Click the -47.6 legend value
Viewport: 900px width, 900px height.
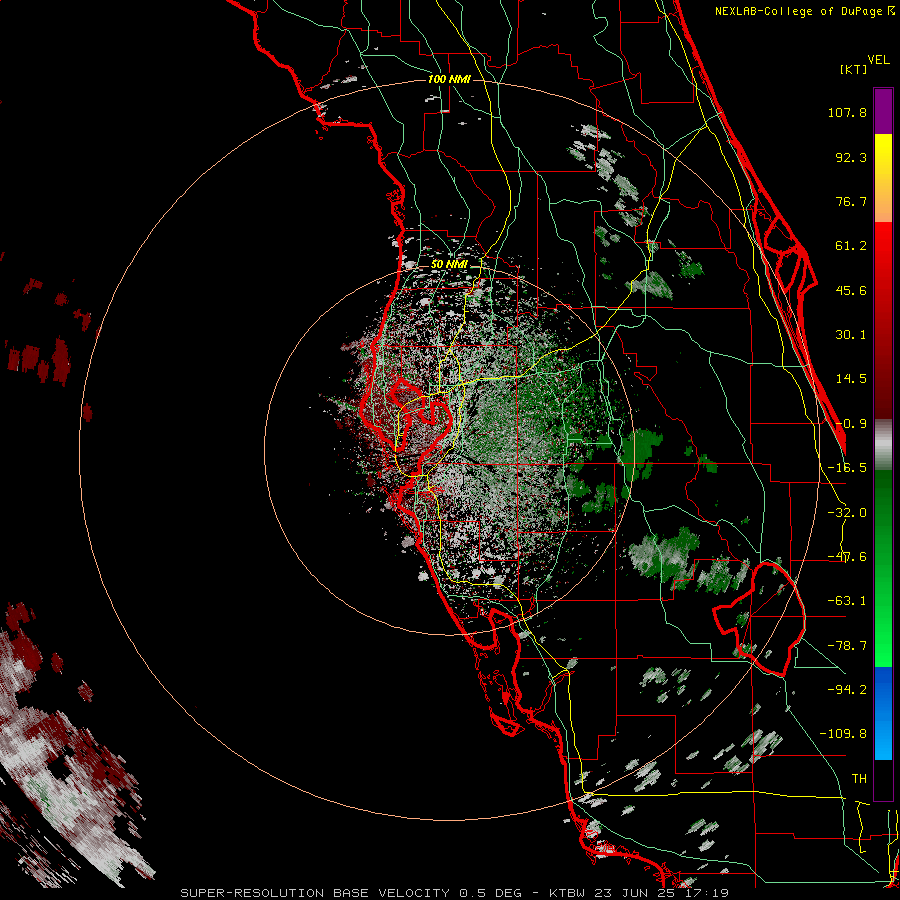(x=847, y=557)
